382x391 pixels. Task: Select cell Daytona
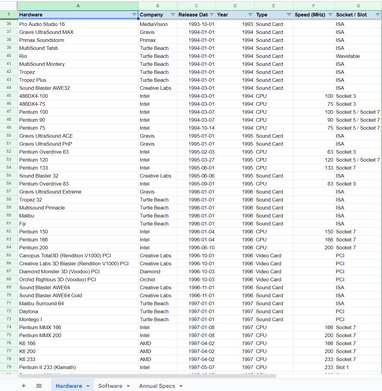78,312
